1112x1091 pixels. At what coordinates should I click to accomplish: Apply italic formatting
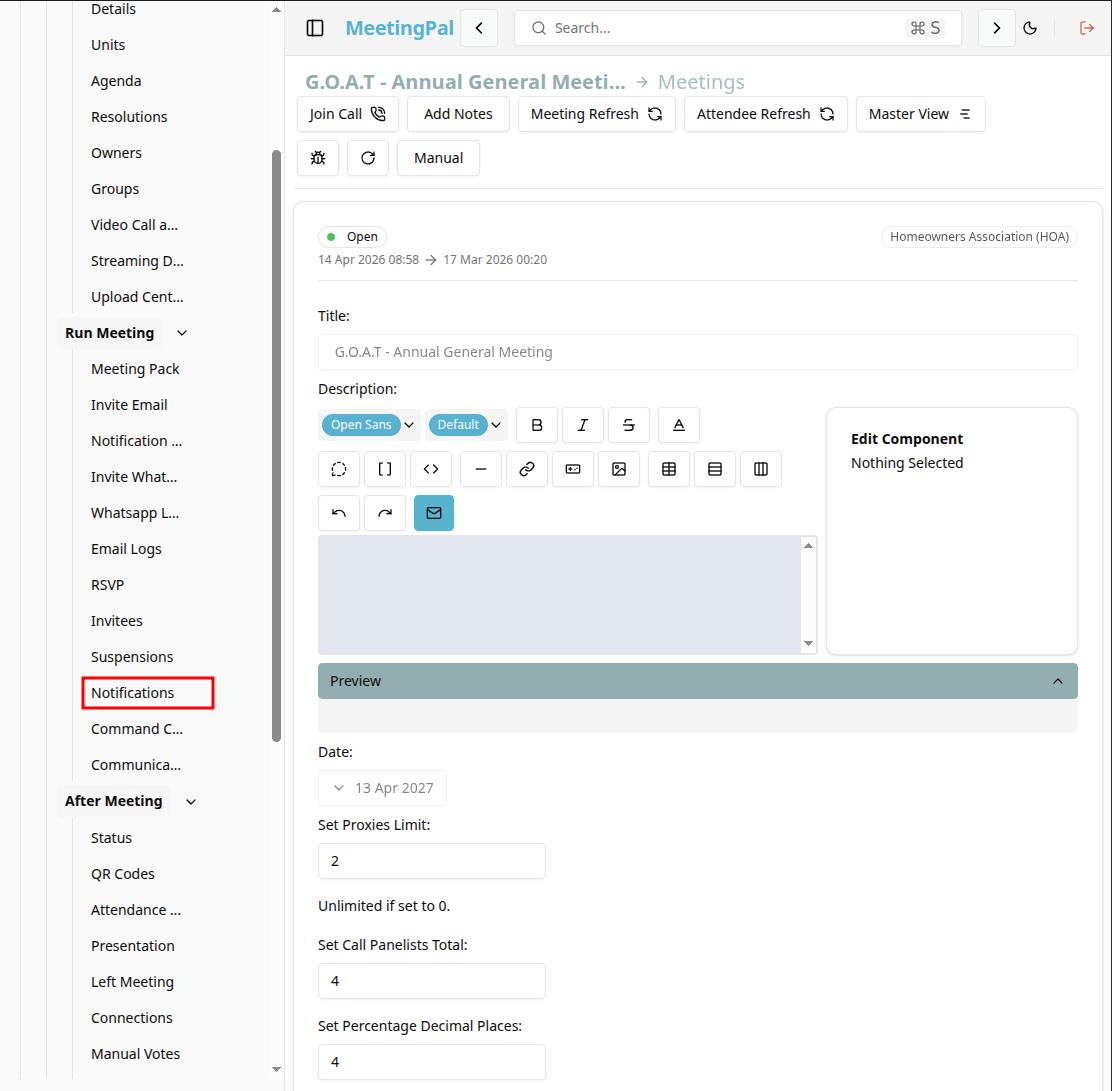(x=583, y=425)
